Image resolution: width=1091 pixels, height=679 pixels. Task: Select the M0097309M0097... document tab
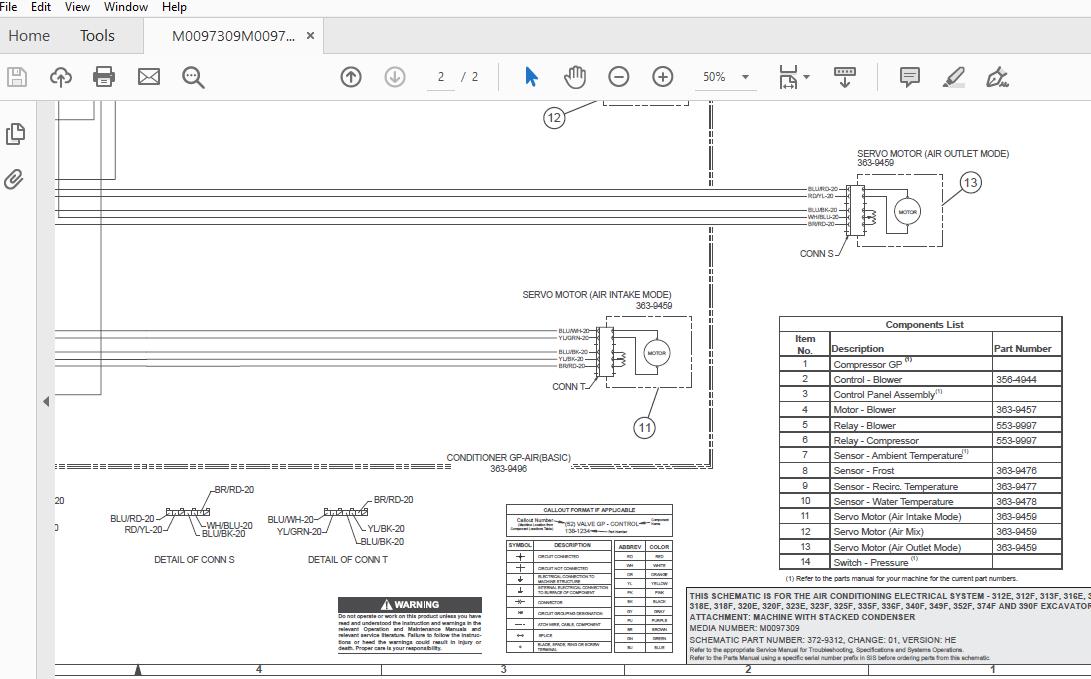(x=233, y=35)
